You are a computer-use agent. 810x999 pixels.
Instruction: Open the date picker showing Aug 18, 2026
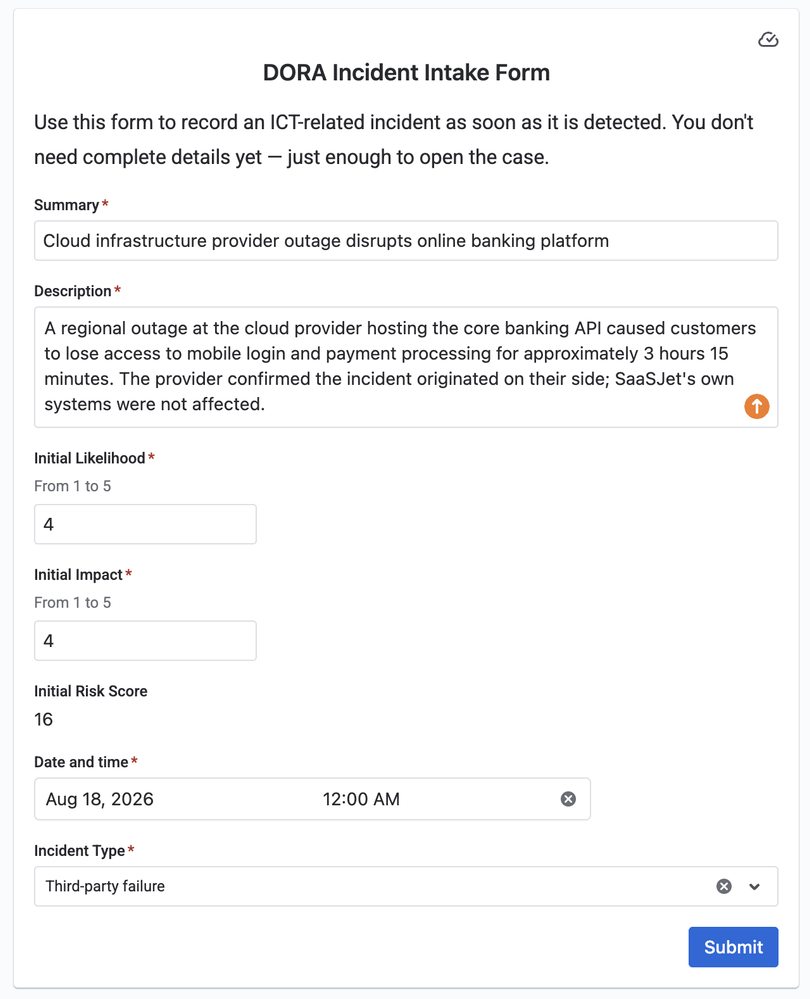click(172, 799)
